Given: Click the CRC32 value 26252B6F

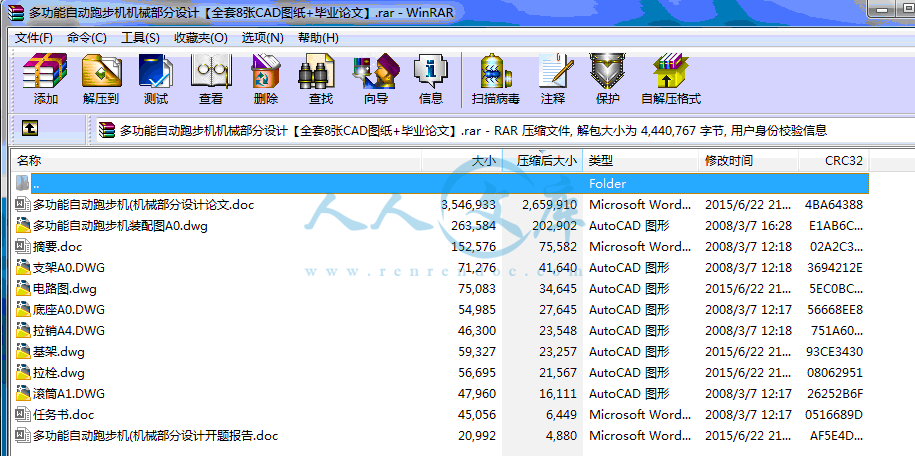Looking at the screenshot, I should coord(834,394).
